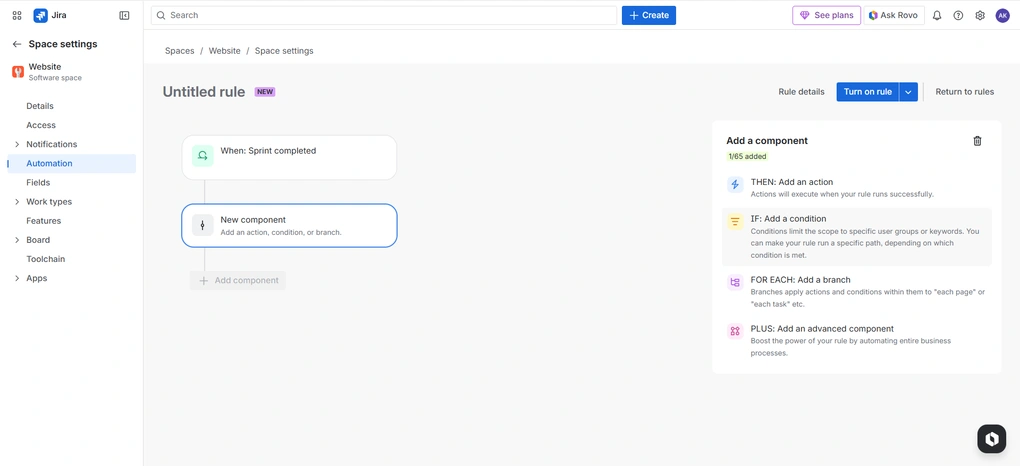Expand the Work types sidebar section
The height and width of the screenshot is (466, 1020).
click(17, 202)
